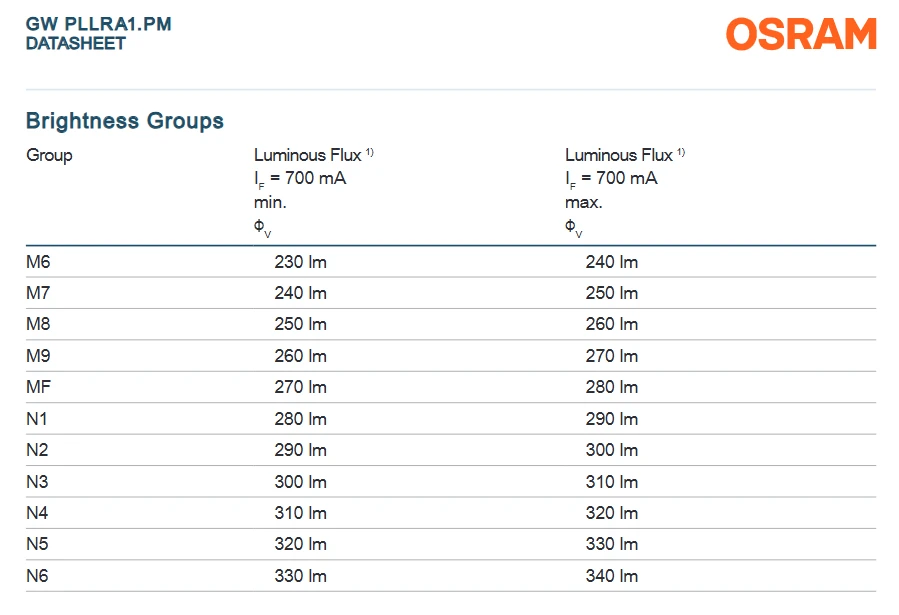Select the M6 group row label

click(38, 262)
